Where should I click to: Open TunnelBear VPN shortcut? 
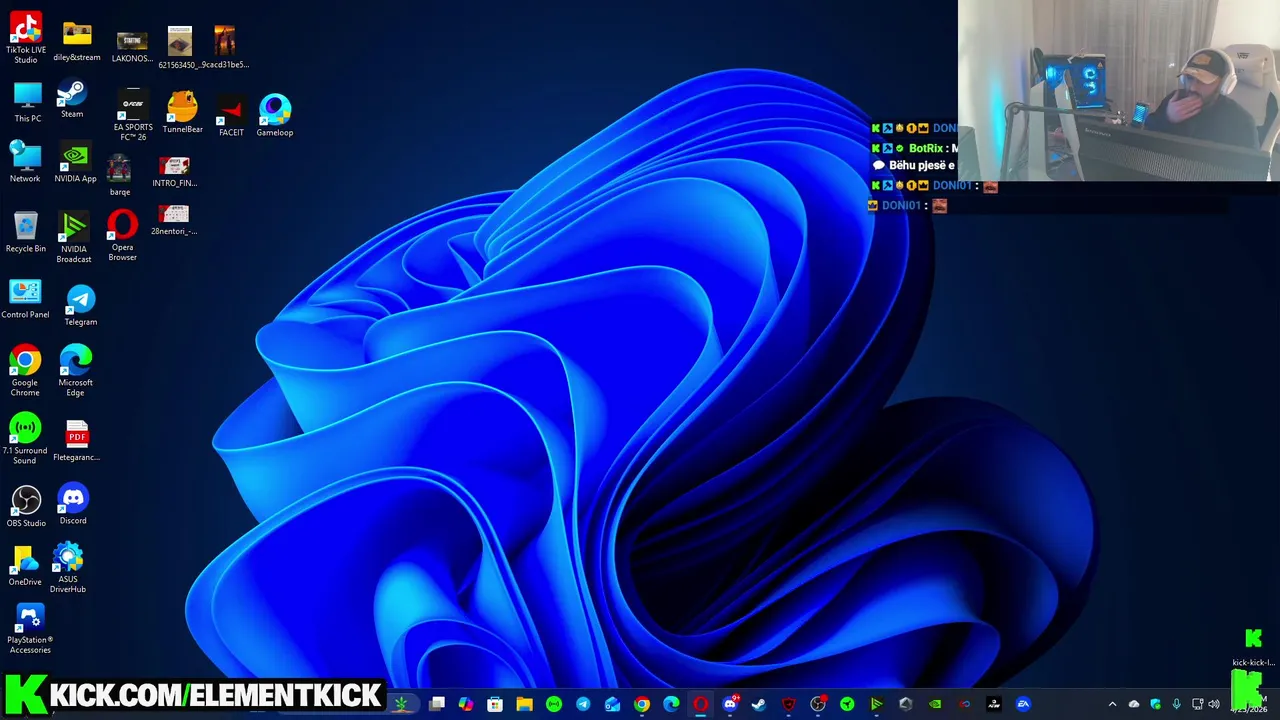click(x=182, y=112)
